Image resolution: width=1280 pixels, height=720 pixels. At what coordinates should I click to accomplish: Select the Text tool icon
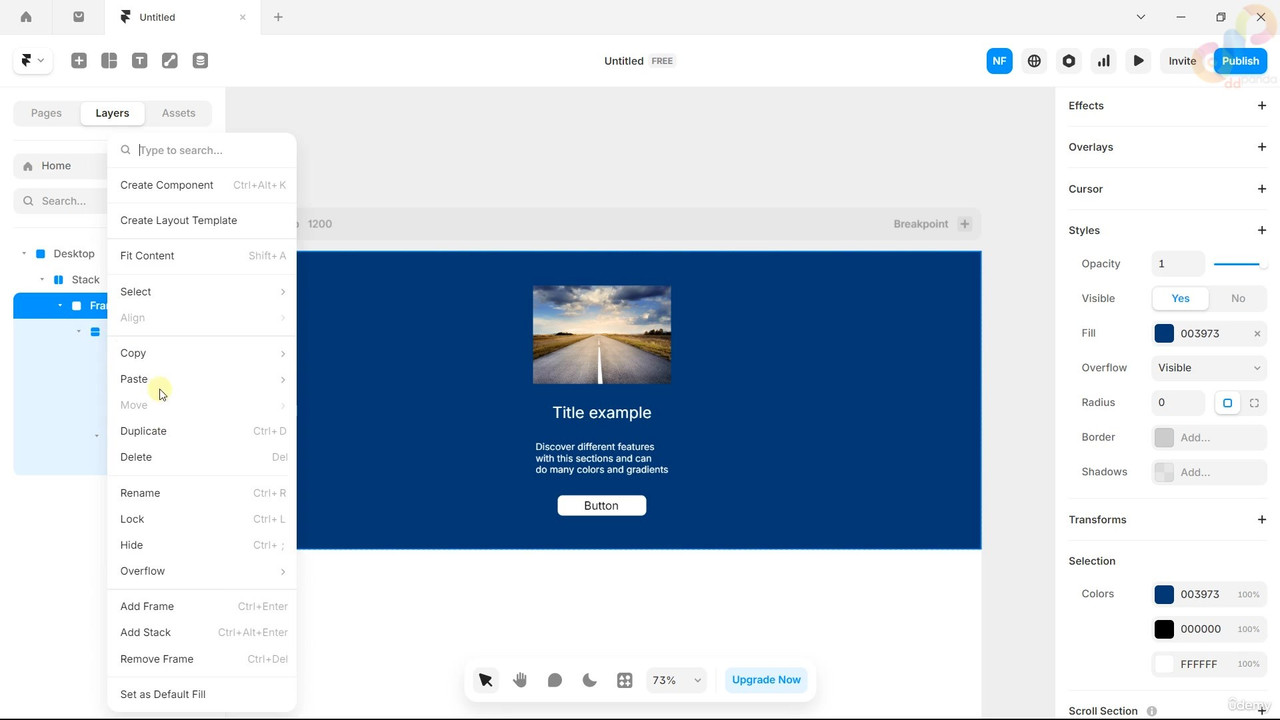pyautogui.click(x=140, y=61)
